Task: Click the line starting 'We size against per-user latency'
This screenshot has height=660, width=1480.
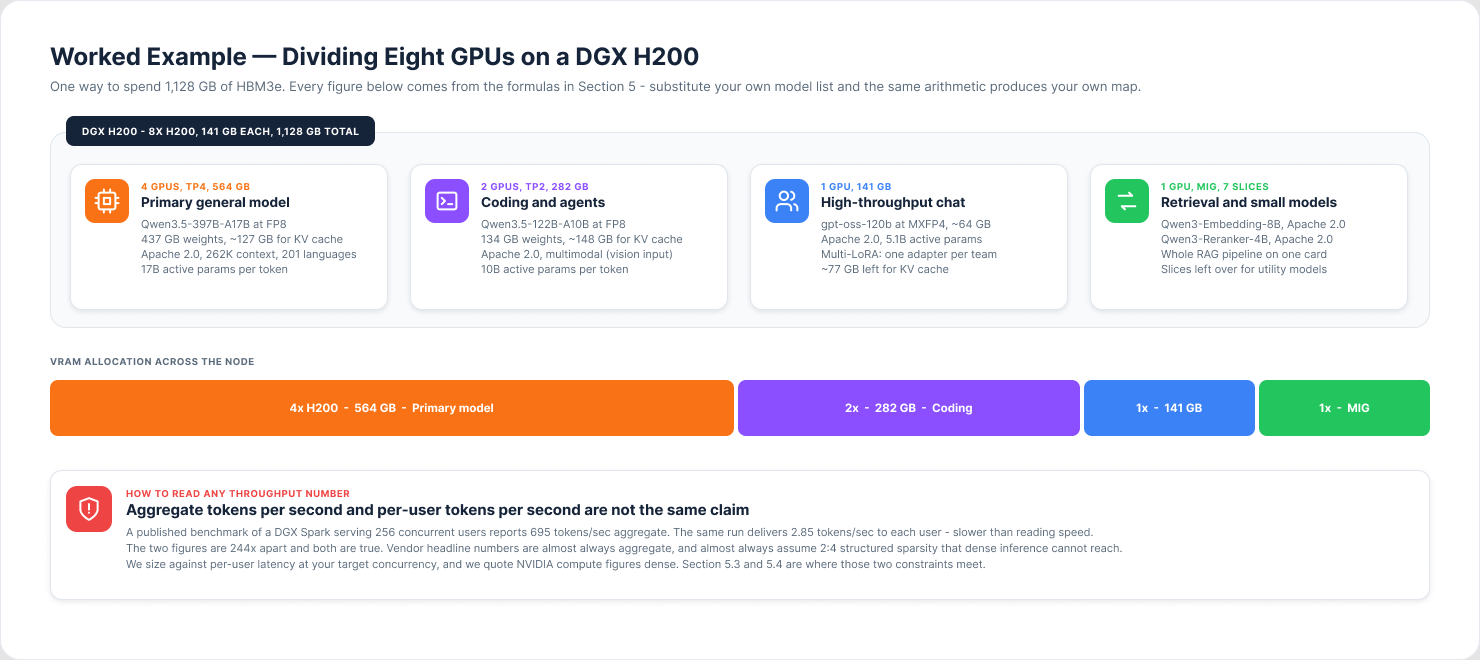Action: point(556,564)
